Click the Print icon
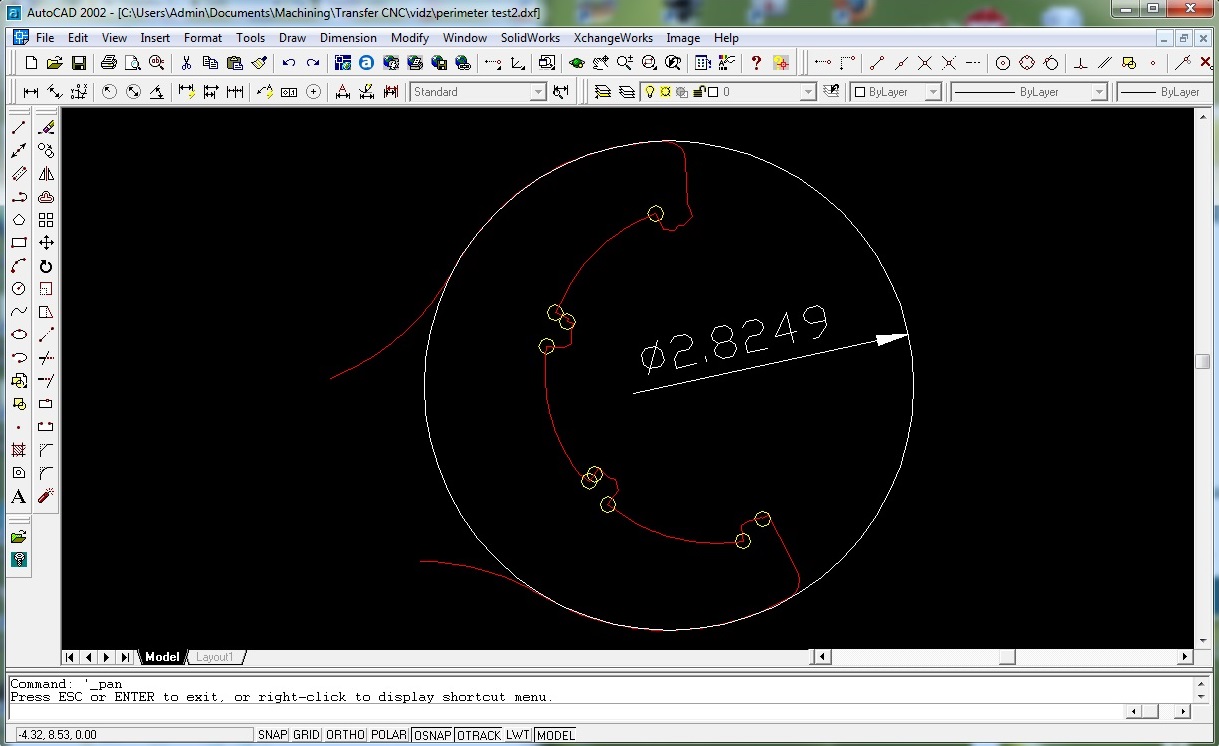The image size is (1219, 746). tap(109, 63)
